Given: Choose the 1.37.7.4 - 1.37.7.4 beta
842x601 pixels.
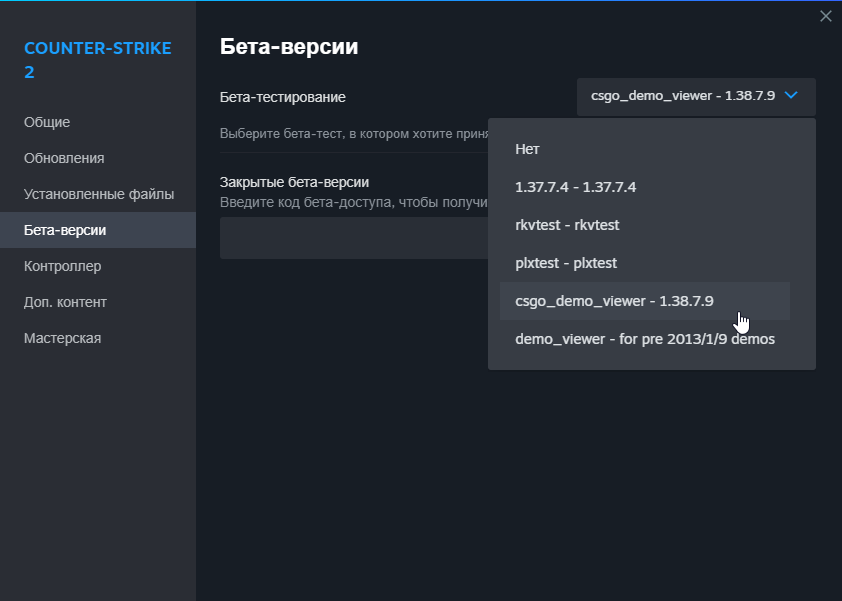Looking at the screenshot, I should pyautogui.click(x=644, y=187).
